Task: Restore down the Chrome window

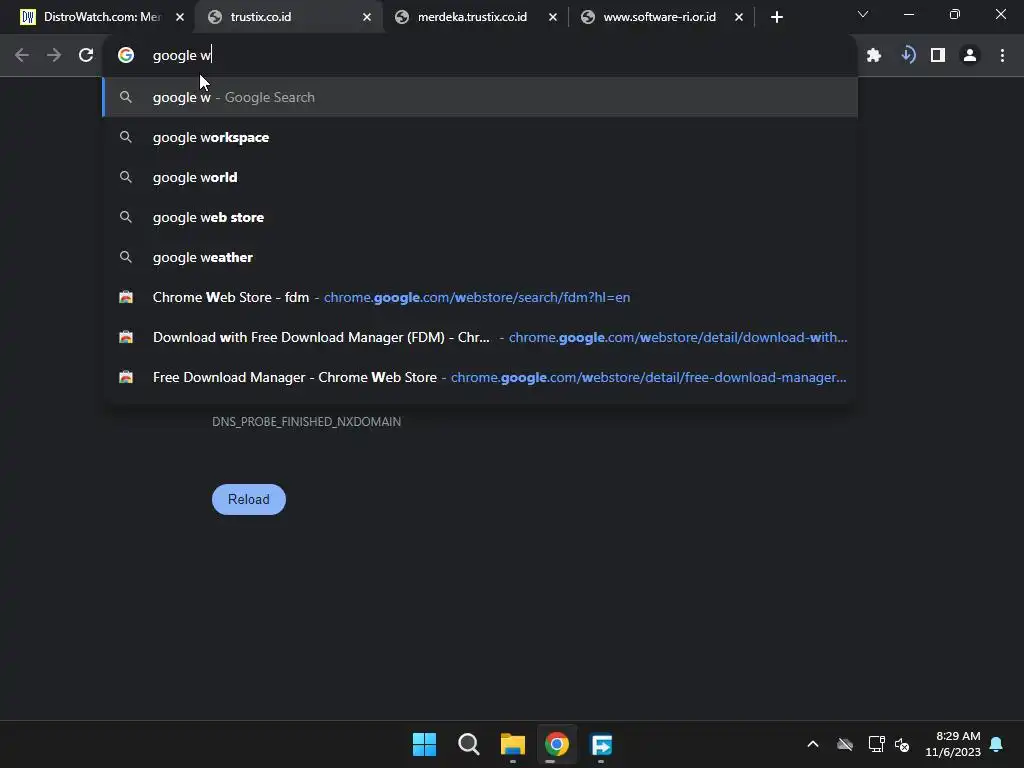Action: click(955, 14)
